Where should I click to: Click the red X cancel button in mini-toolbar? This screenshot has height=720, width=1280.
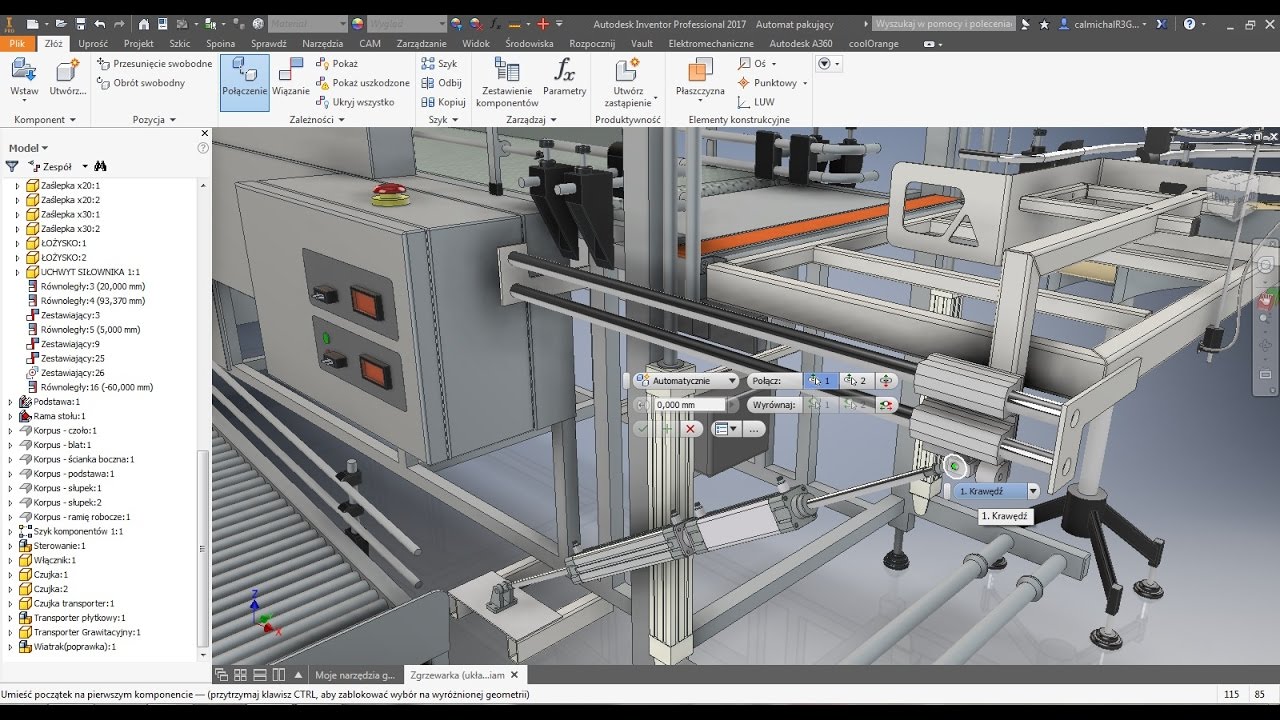(690, 428)
